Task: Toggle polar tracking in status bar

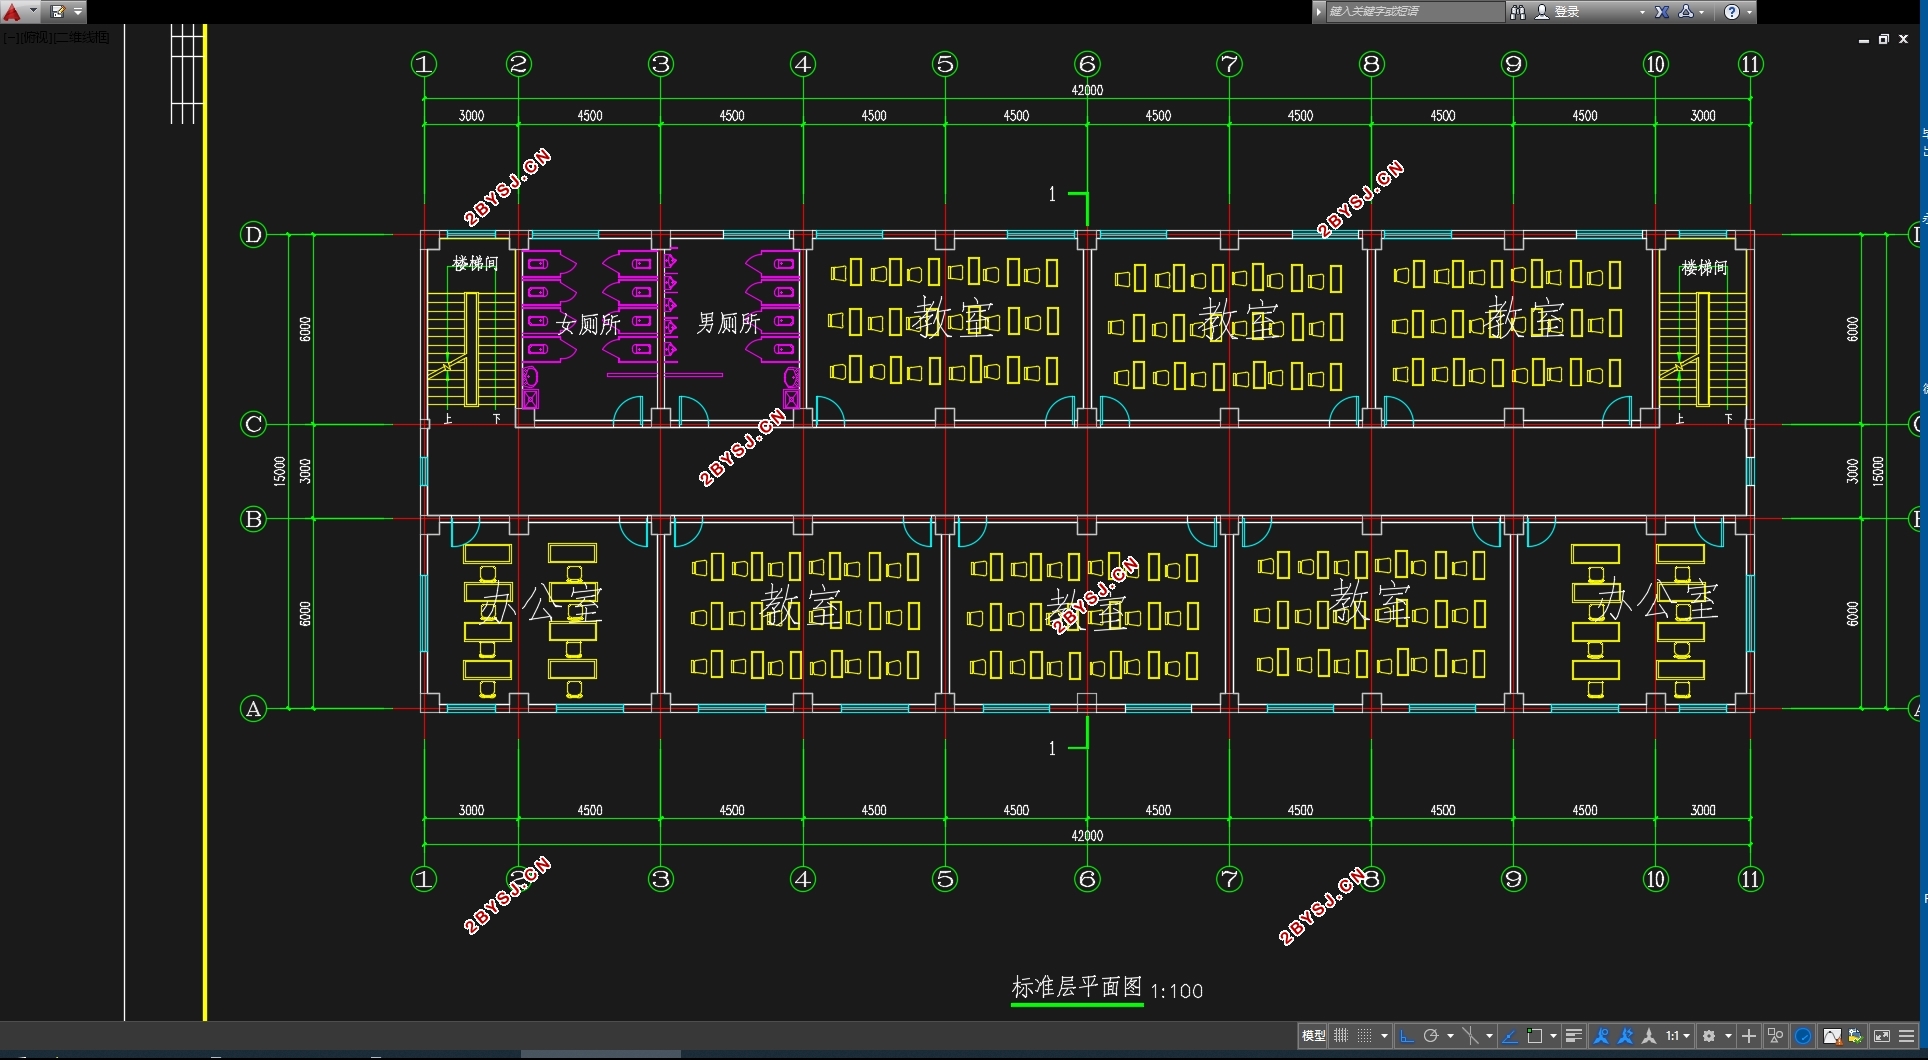Action: click(x=1430, y=1036)
